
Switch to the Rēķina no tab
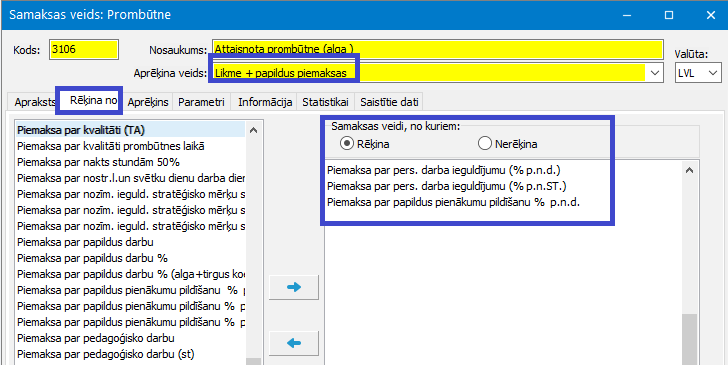(x=93, y=100)
